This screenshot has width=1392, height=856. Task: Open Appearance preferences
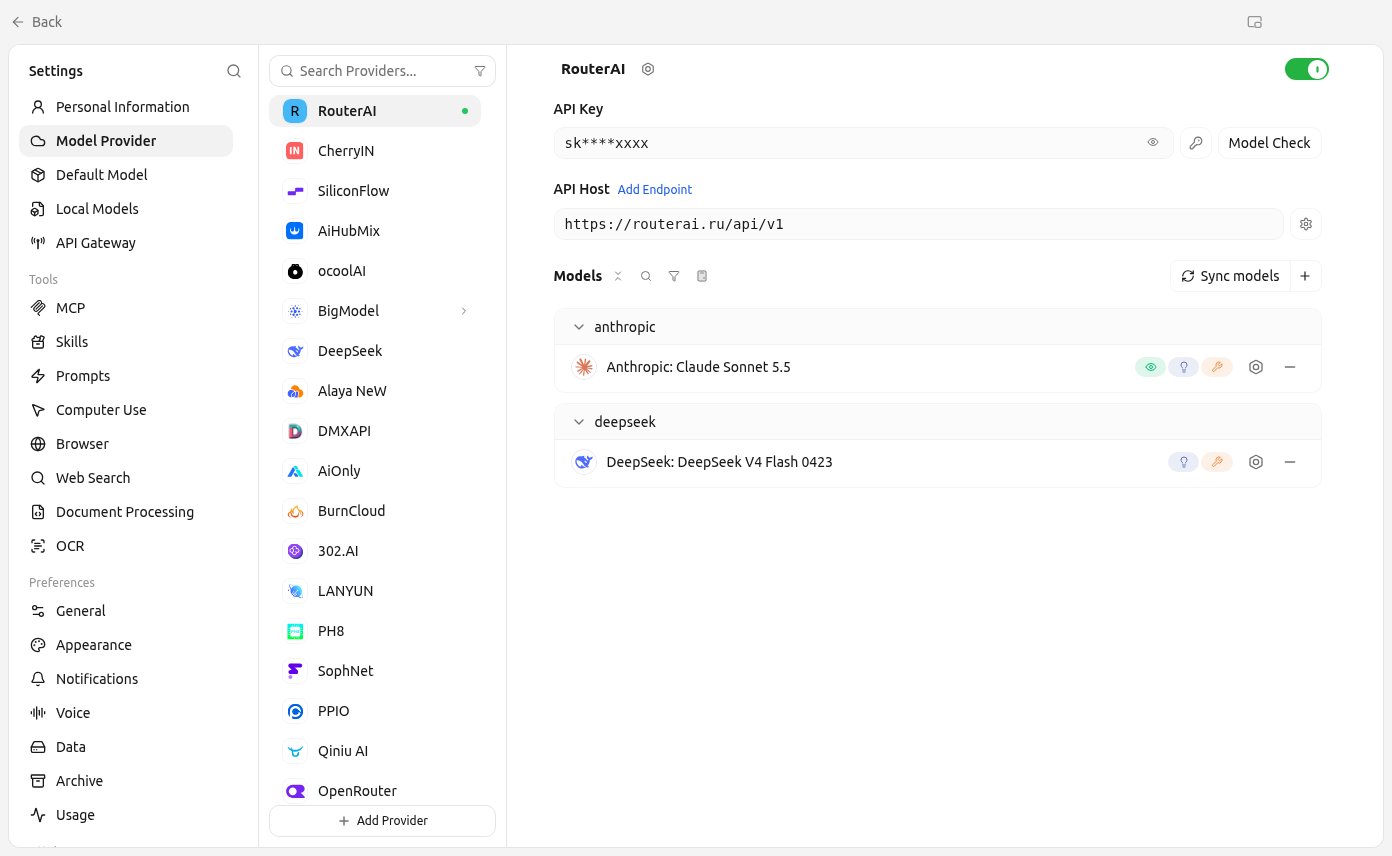(x=126, y=645)
